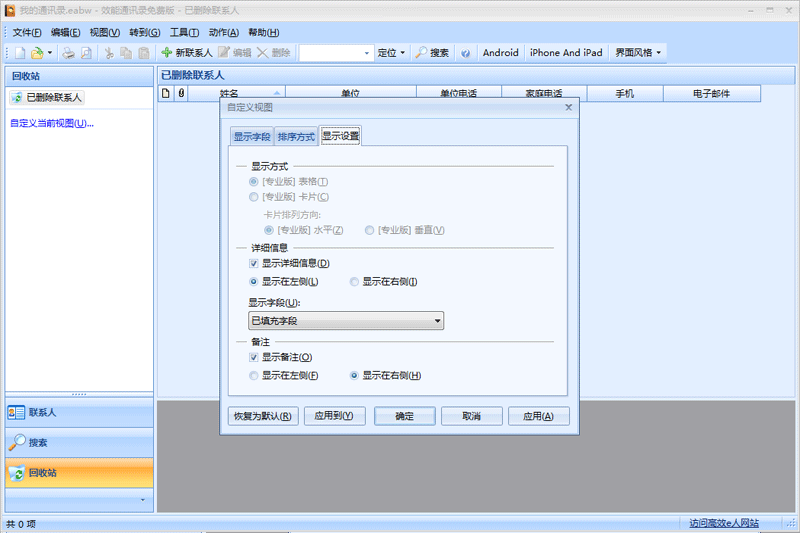Click 新联系人 add contact button
Viewport: 800px width, 533px height.
coord(187,53)
